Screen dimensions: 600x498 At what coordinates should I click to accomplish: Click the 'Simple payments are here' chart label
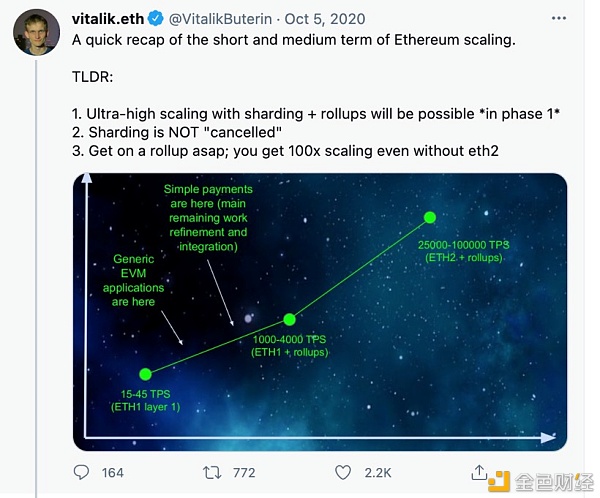[207, 218]
